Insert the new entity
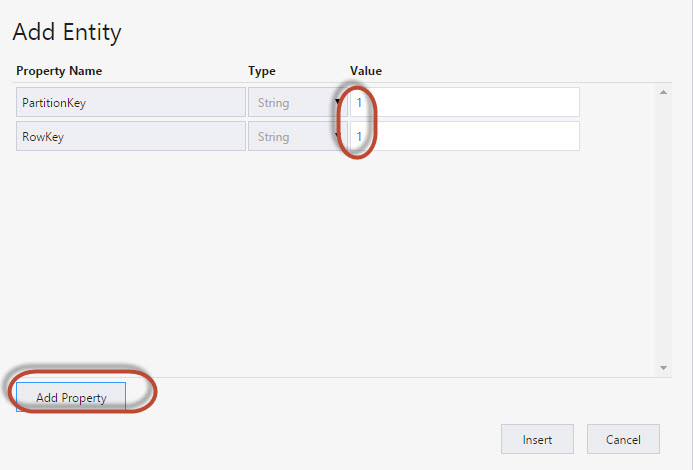The image size is (693, 470). [x=537, y=439]
